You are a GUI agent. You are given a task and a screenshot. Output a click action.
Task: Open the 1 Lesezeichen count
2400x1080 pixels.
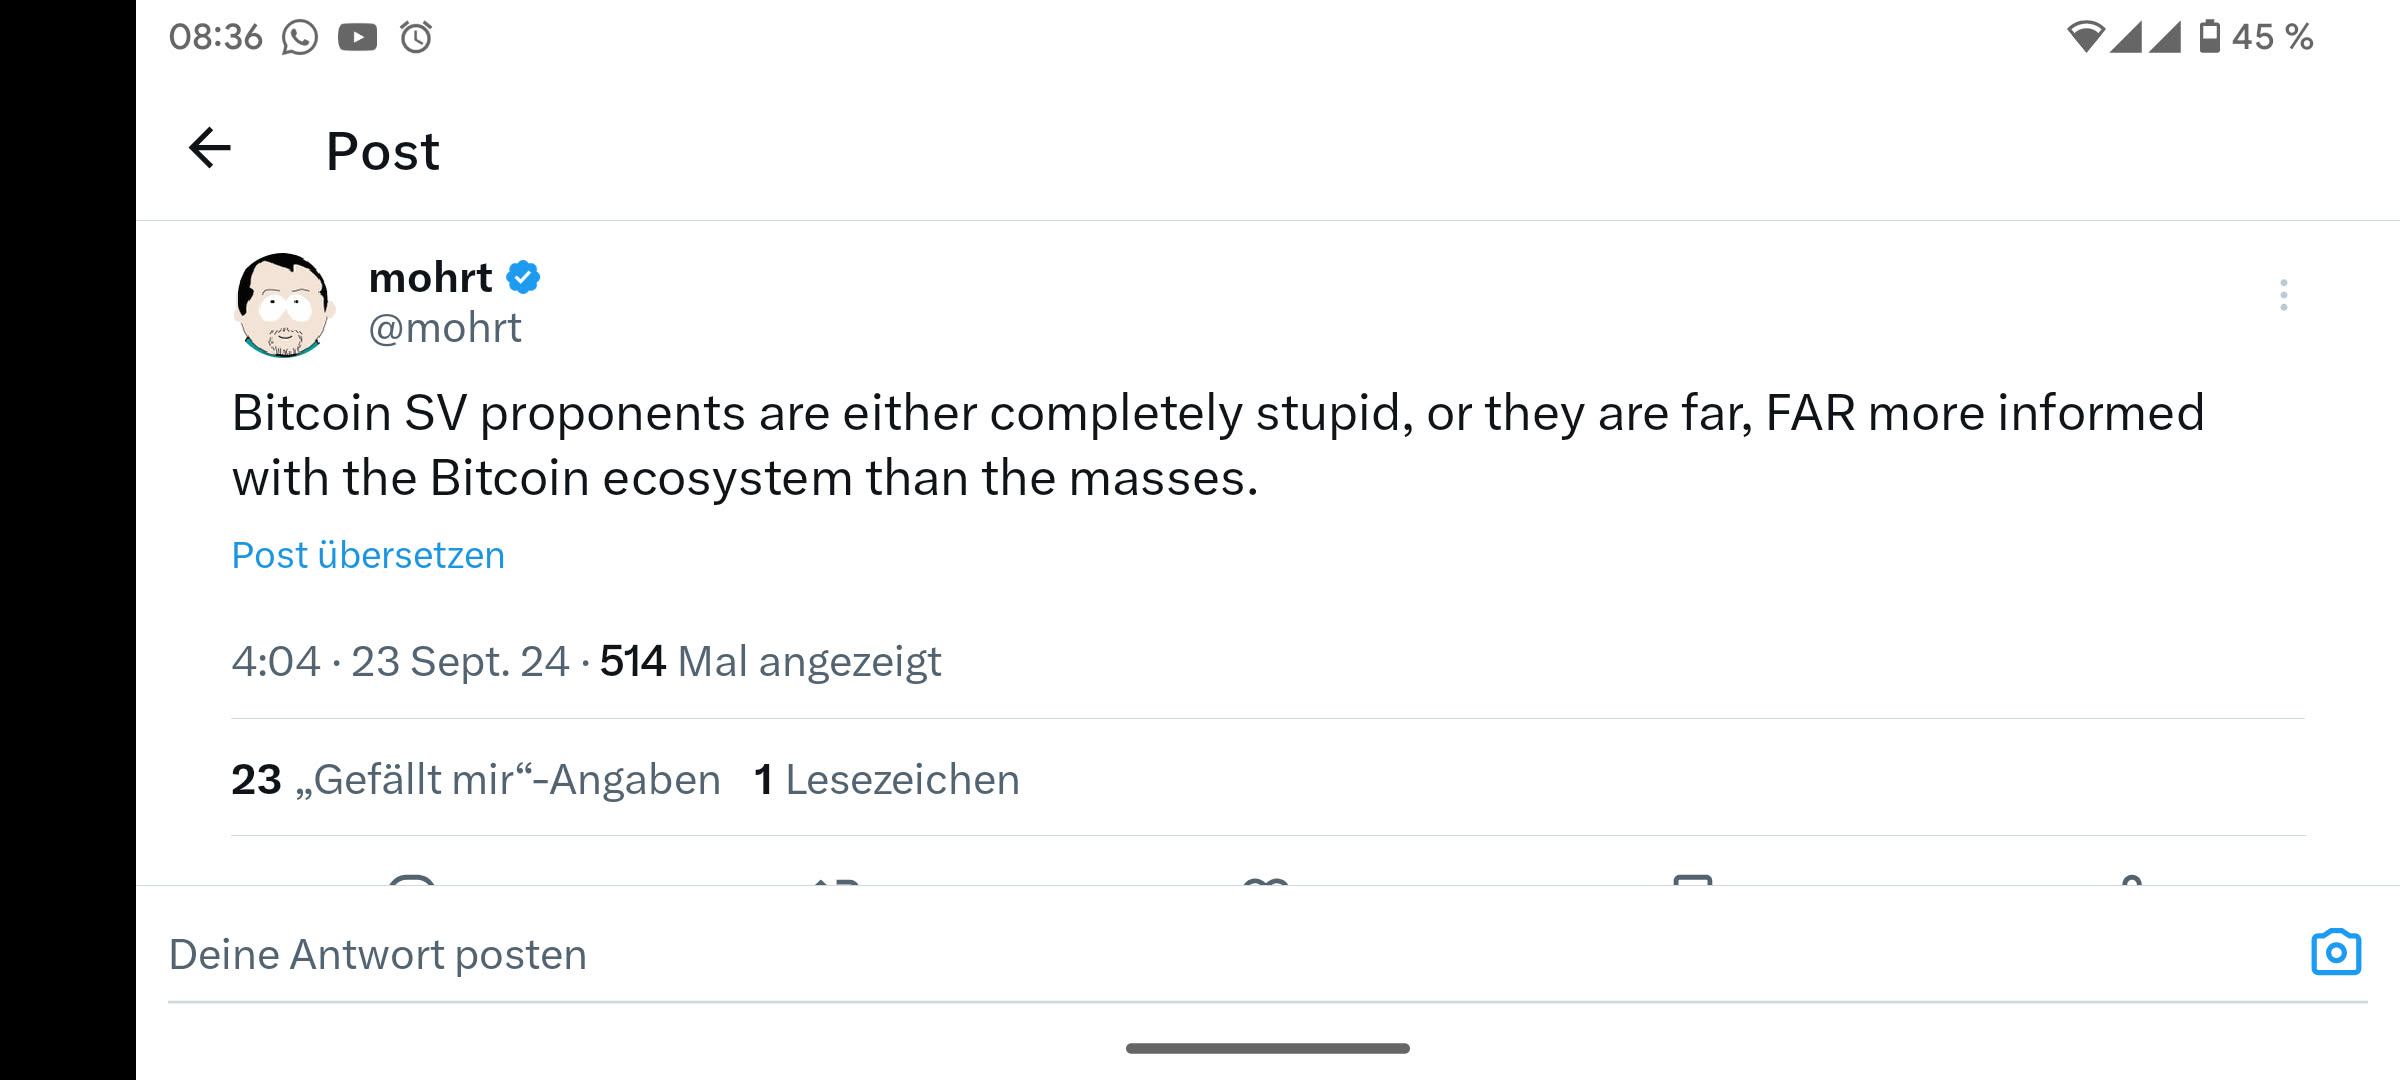[886, 779]
